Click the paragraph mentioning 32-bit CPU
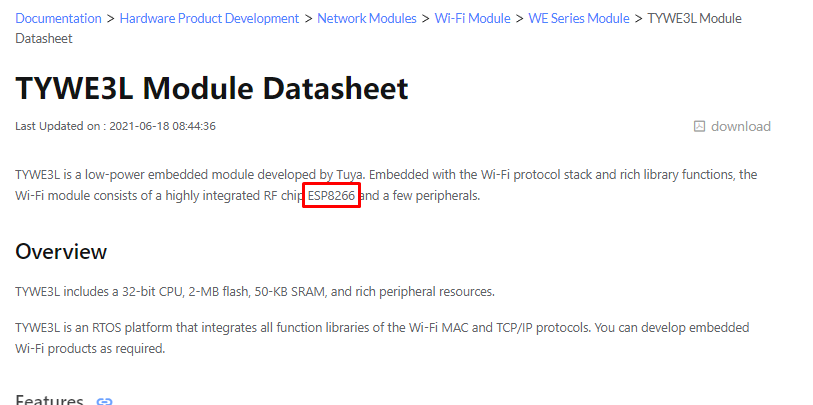Screen dimensions: 813x405 point(255,291)
